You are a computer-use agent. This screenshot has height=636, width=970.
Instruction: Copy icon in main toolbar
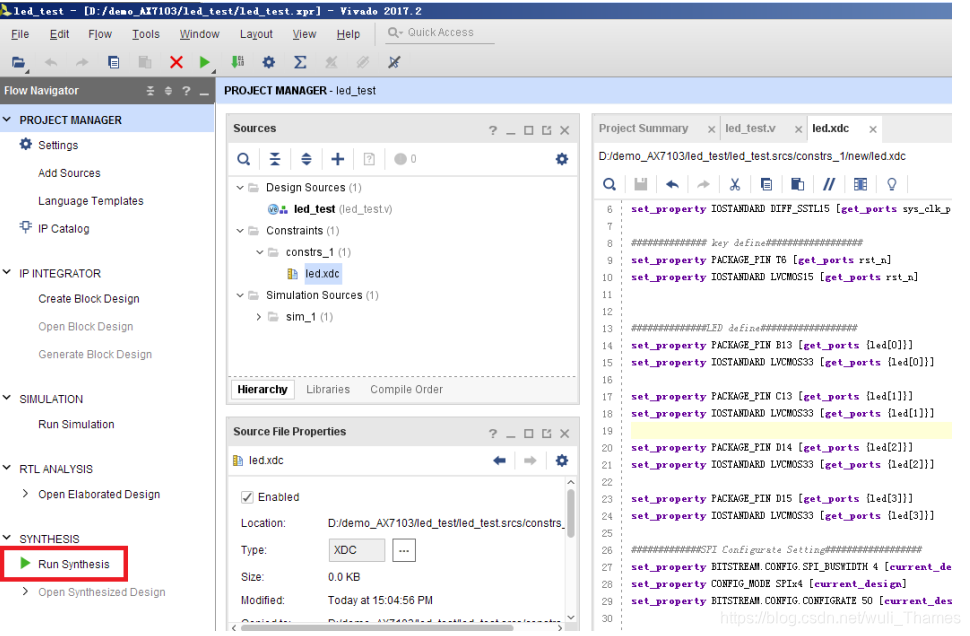(113, 62)
